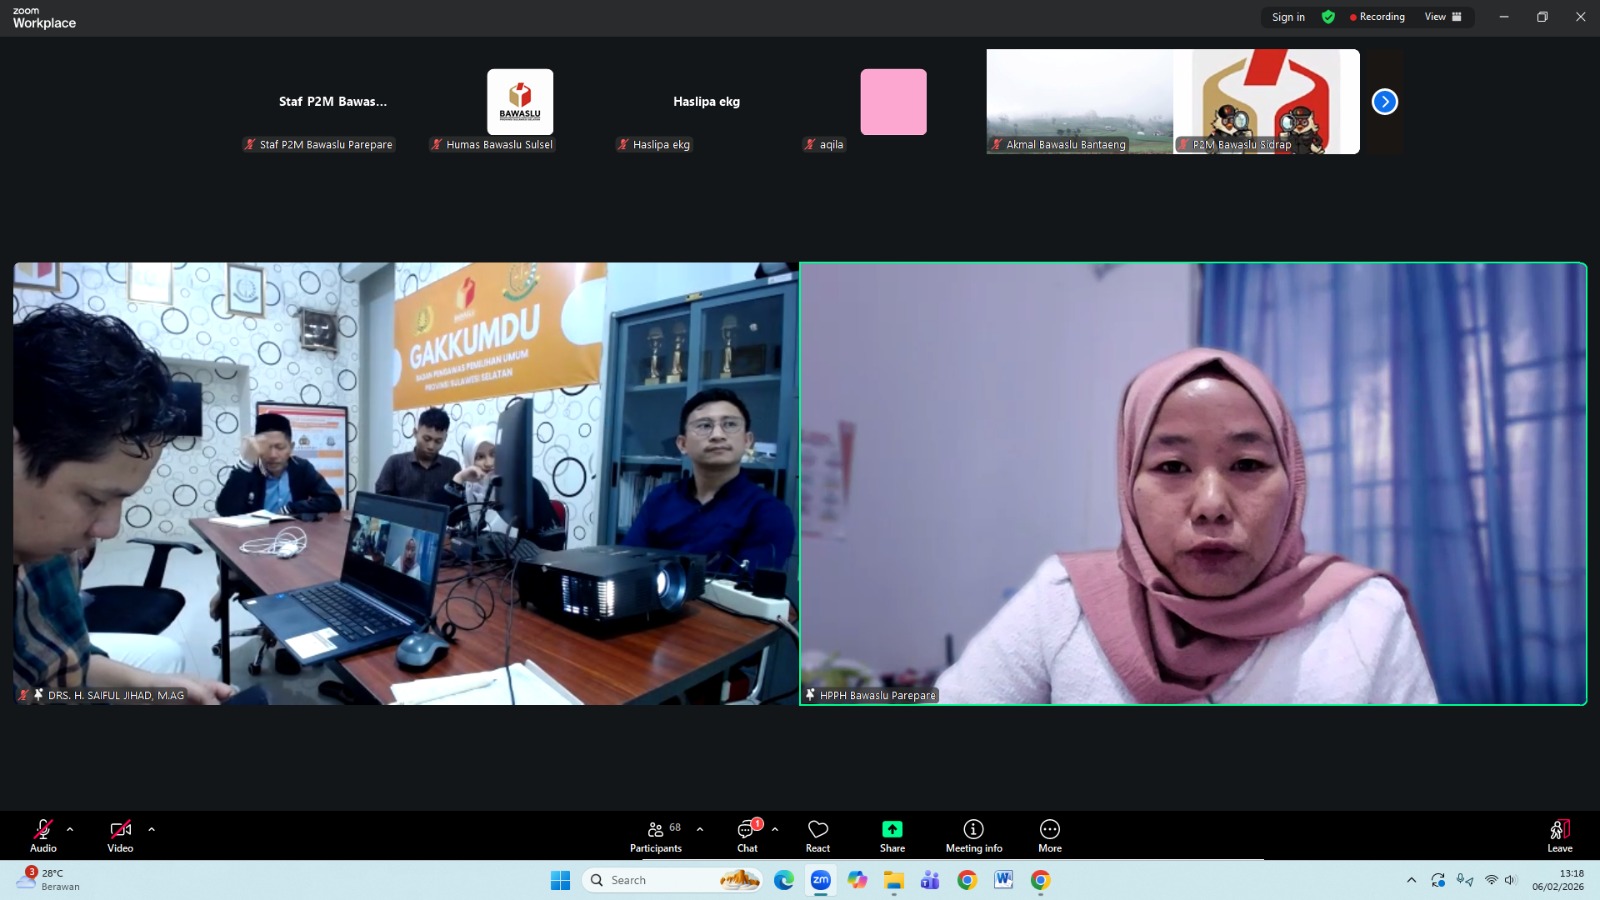Open the More options menu

(x=1050, y=836)
